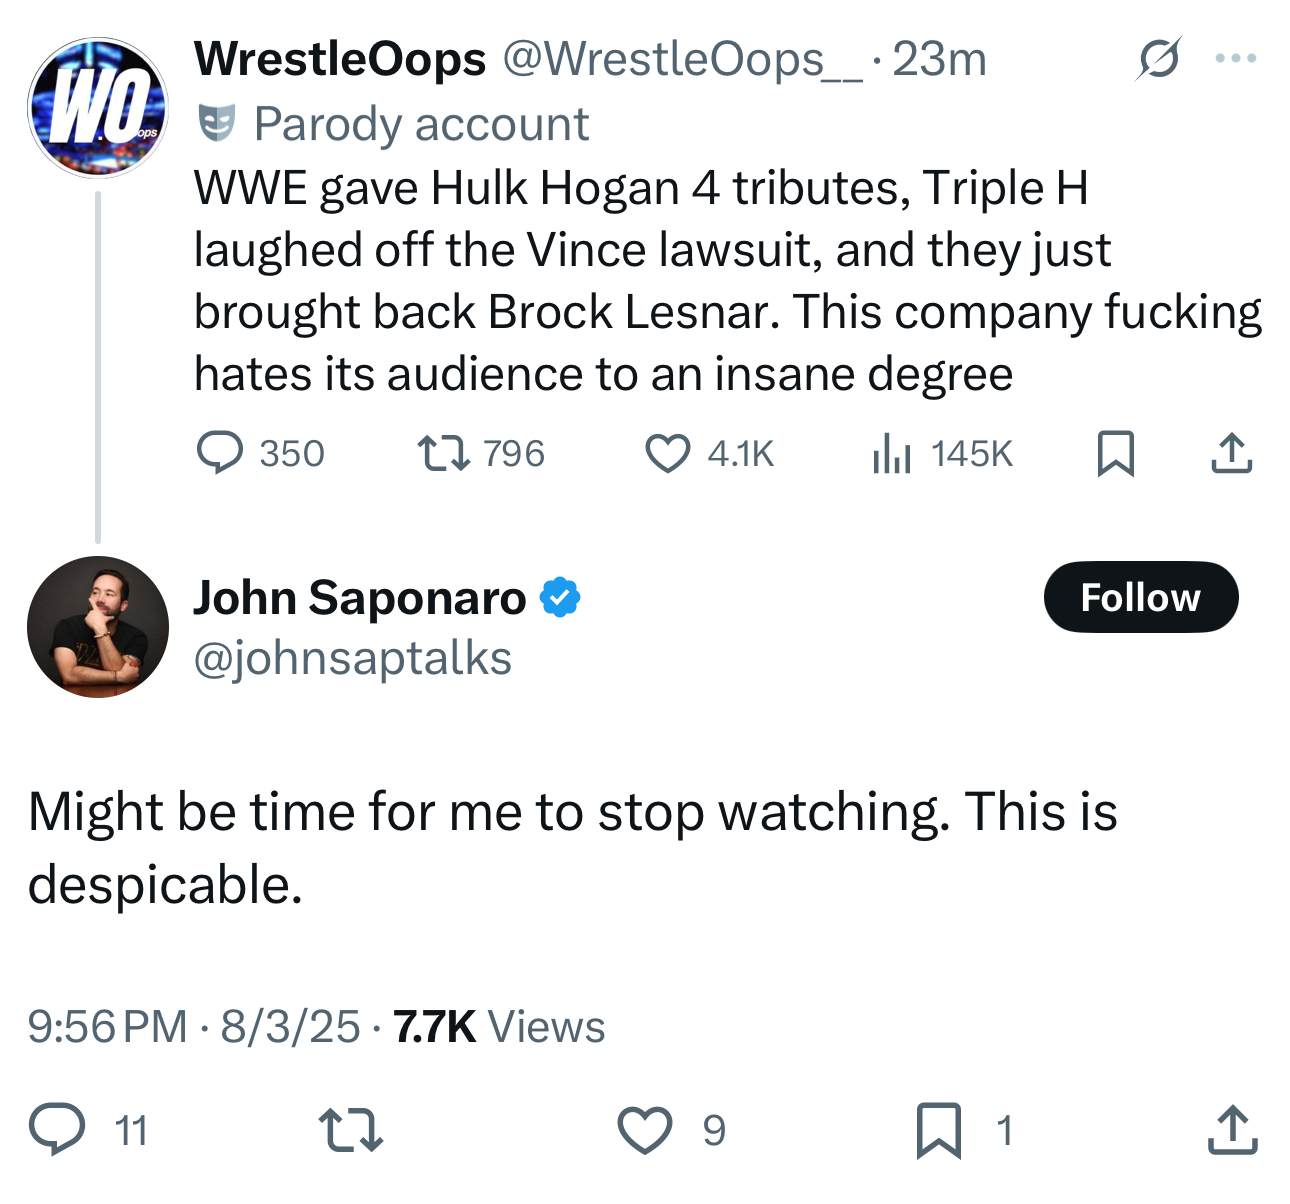View analytics for the WrestleOops post
The image size is (1290, 1204).
point(891,453)
